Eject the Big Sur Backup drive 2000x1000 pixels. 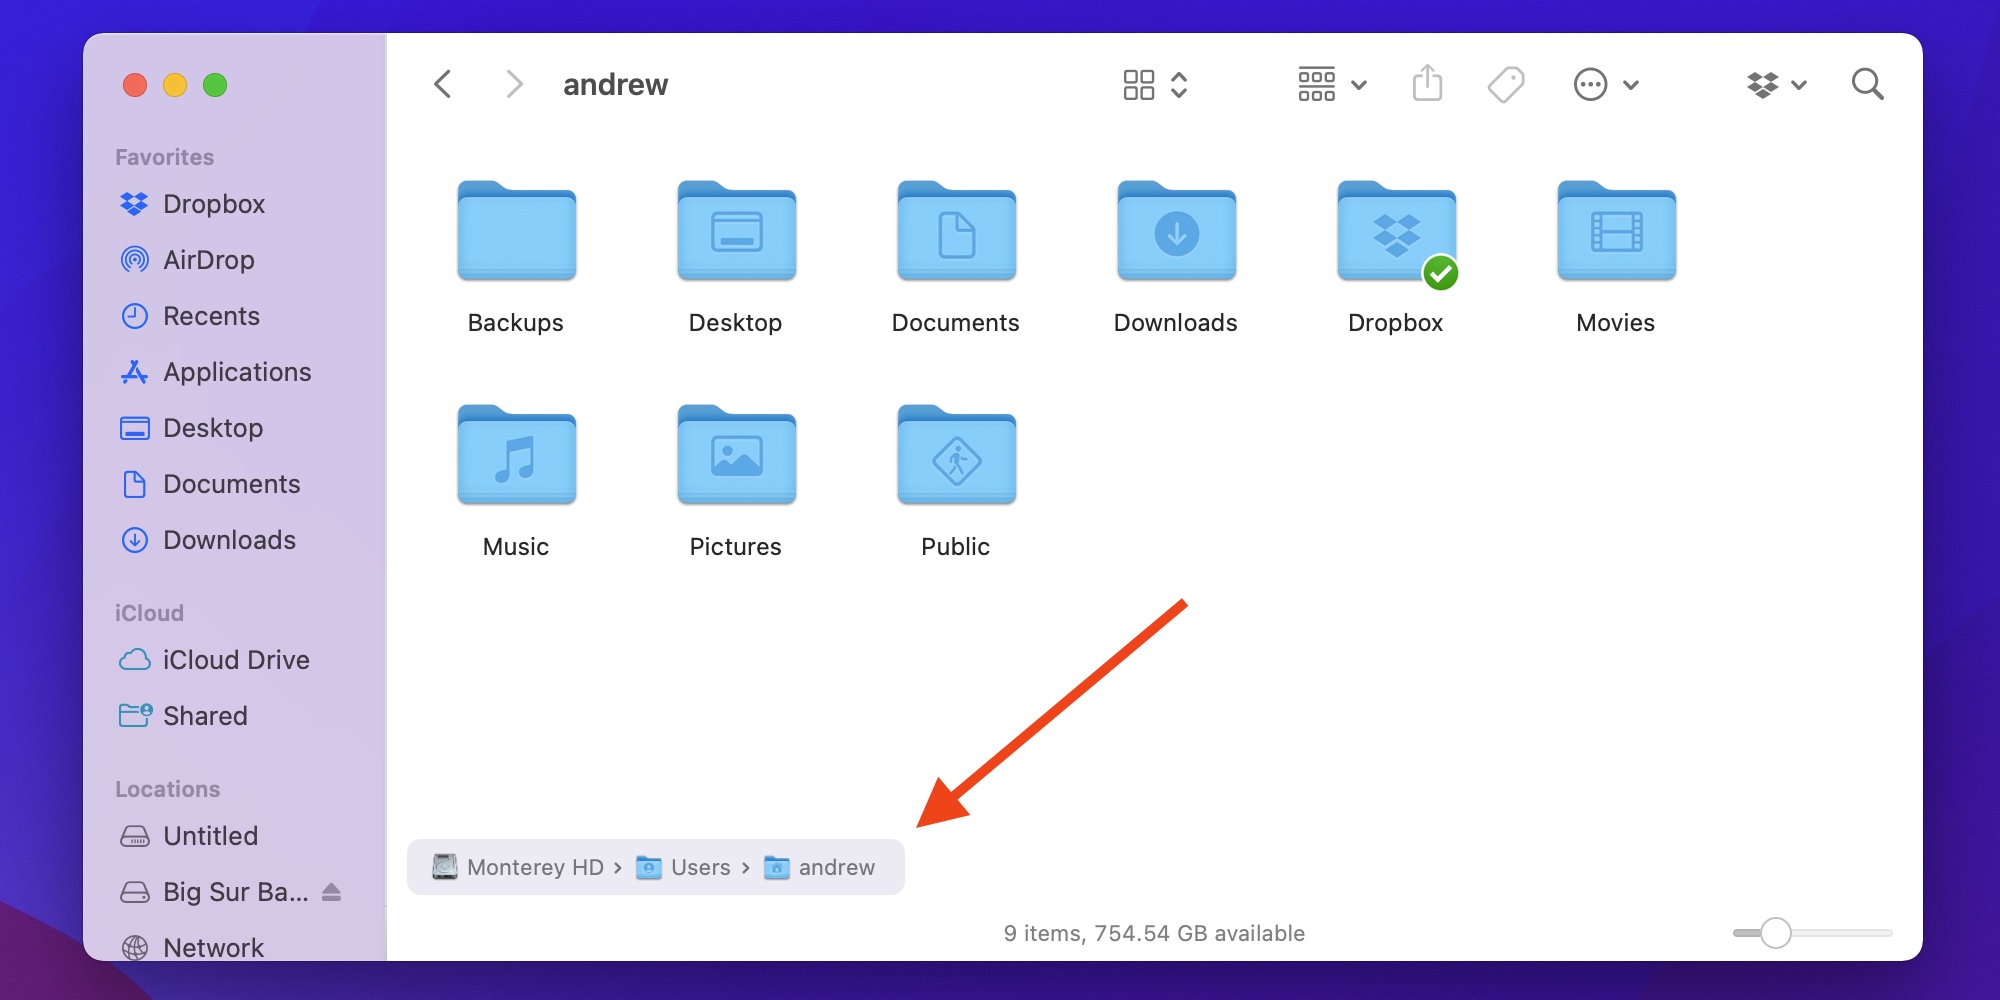(332, 892)
